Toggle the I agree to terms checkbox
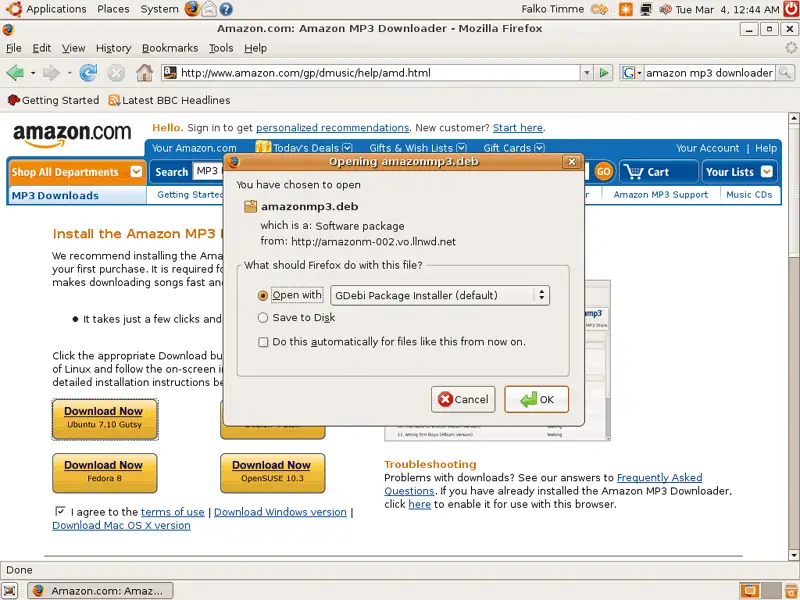800x600 pixels. [x=60, y=511]
